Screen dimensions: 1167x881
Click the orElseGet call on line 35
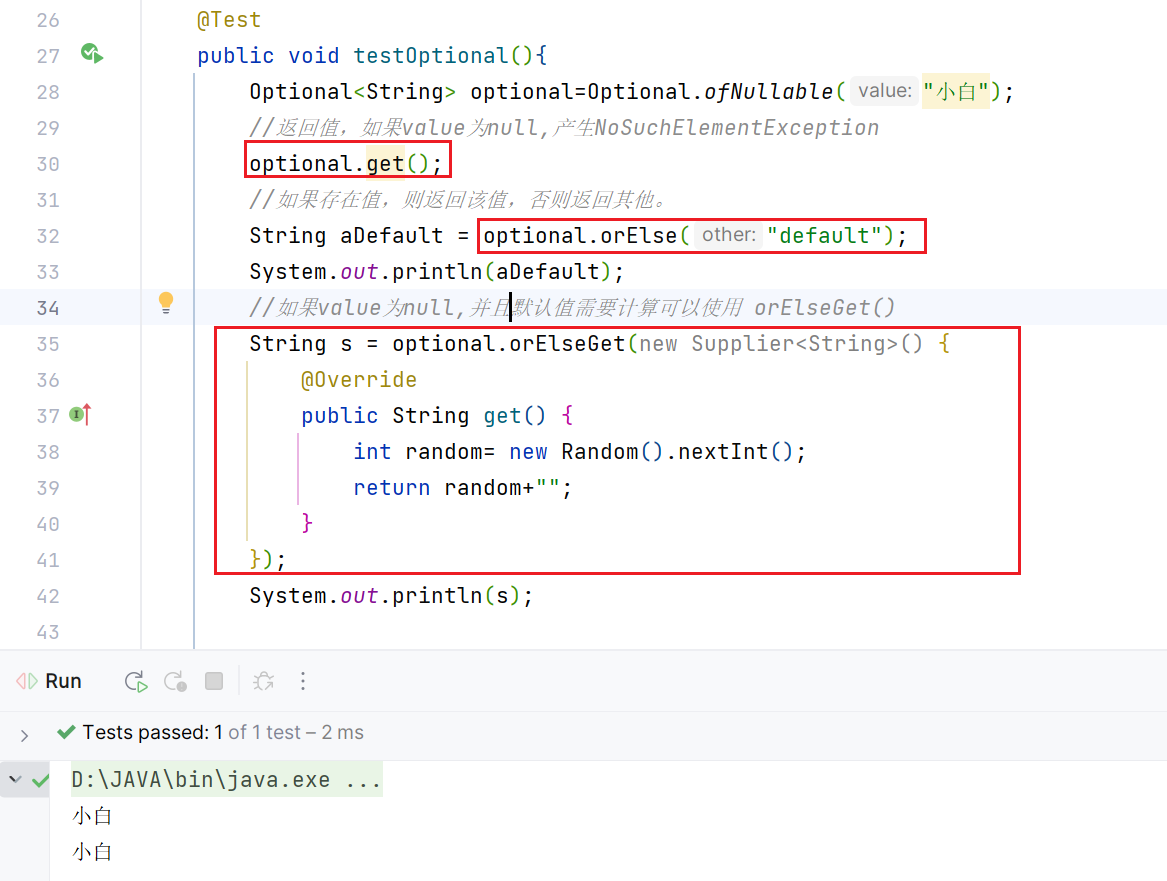tap(567, 344)
